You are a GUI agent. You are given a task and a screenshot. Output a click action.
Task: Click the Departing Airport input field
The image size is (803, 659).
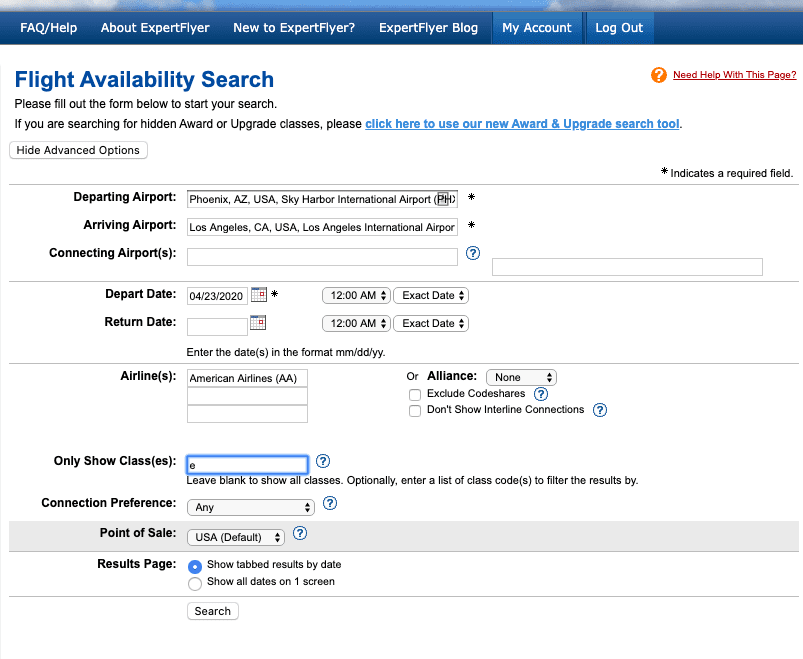click(x=322, y=199)
